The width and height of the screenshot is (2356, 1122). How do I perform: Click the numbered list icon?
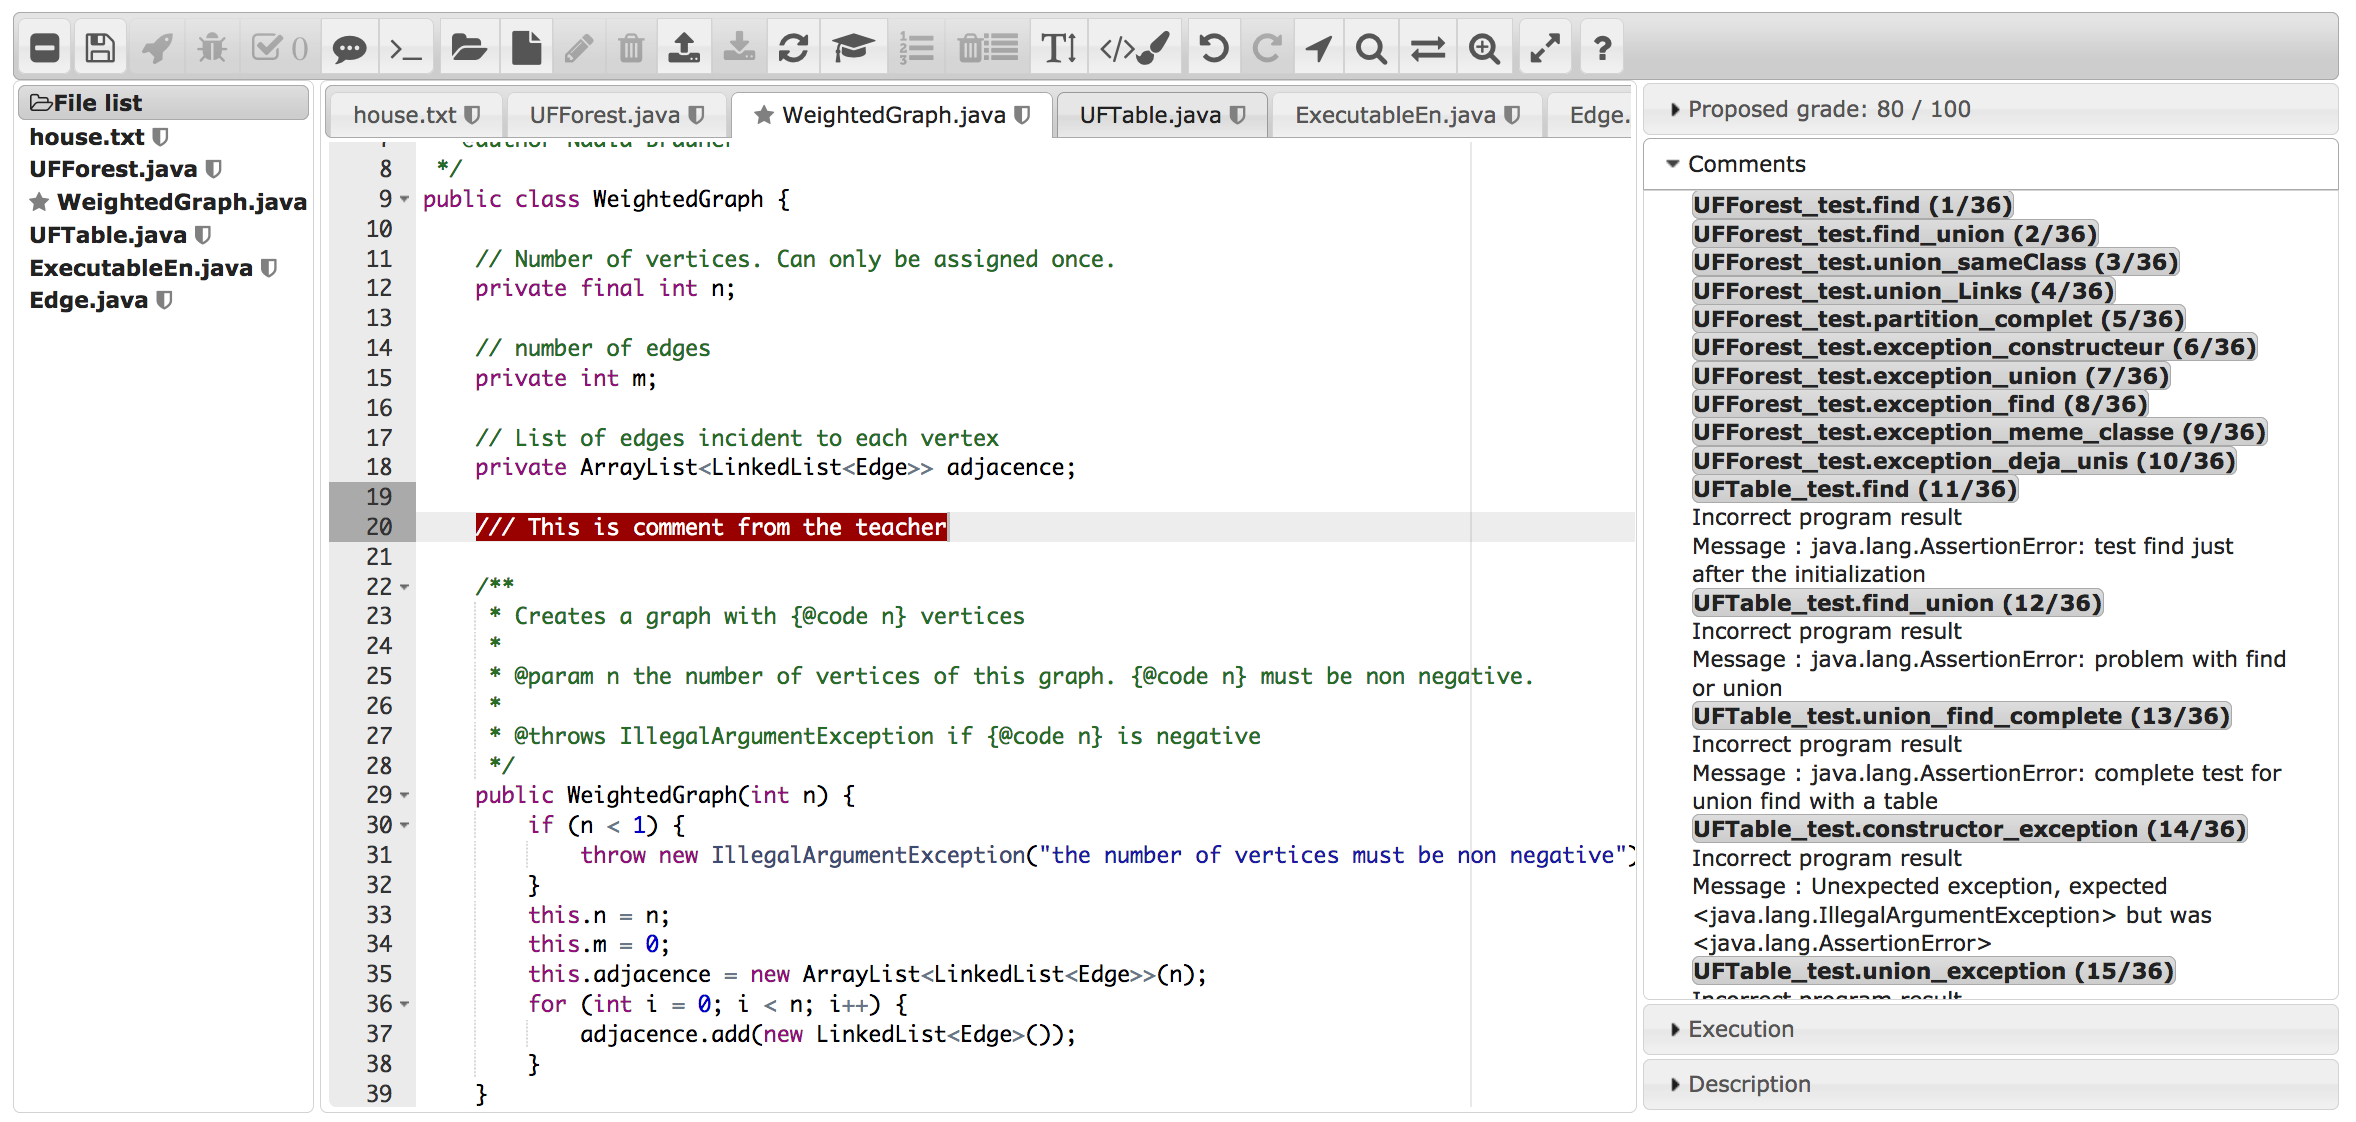click(916, 48)
